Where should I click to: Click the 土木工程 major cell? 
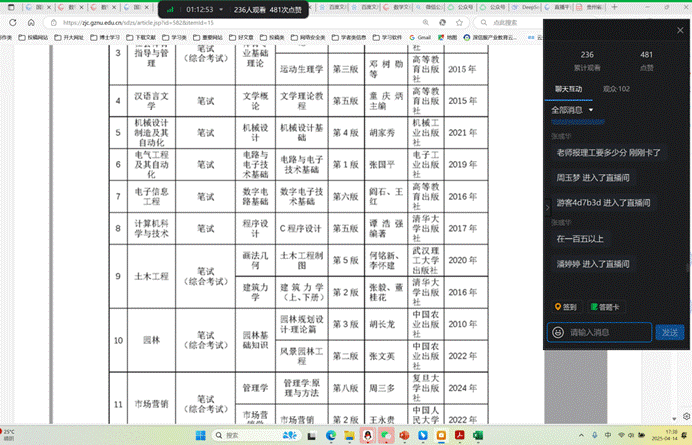coord(151,276)
